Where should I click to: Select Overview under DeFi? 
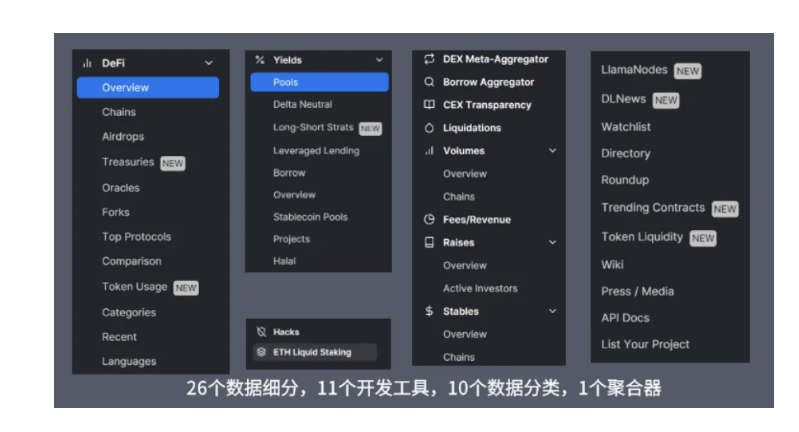tap(148, 88)
